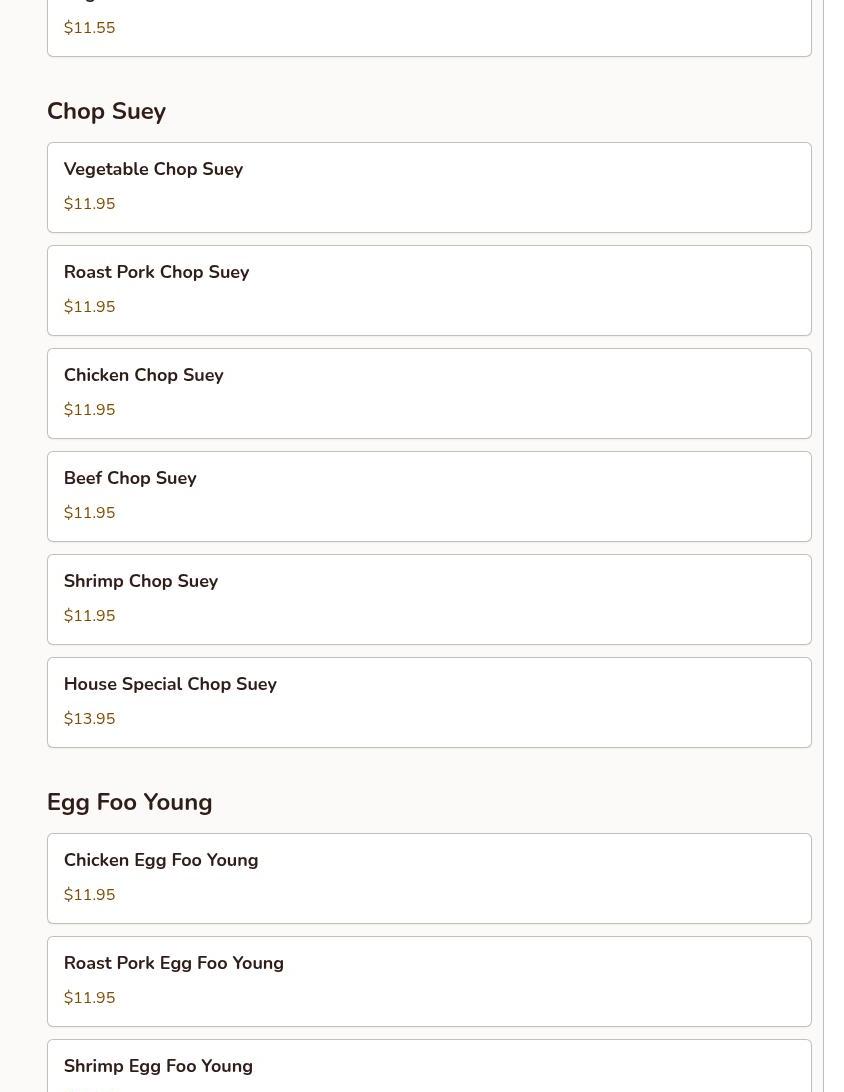
Task: Click the price under Roast Pork Chop Suey
Action: tap(89, 307)
